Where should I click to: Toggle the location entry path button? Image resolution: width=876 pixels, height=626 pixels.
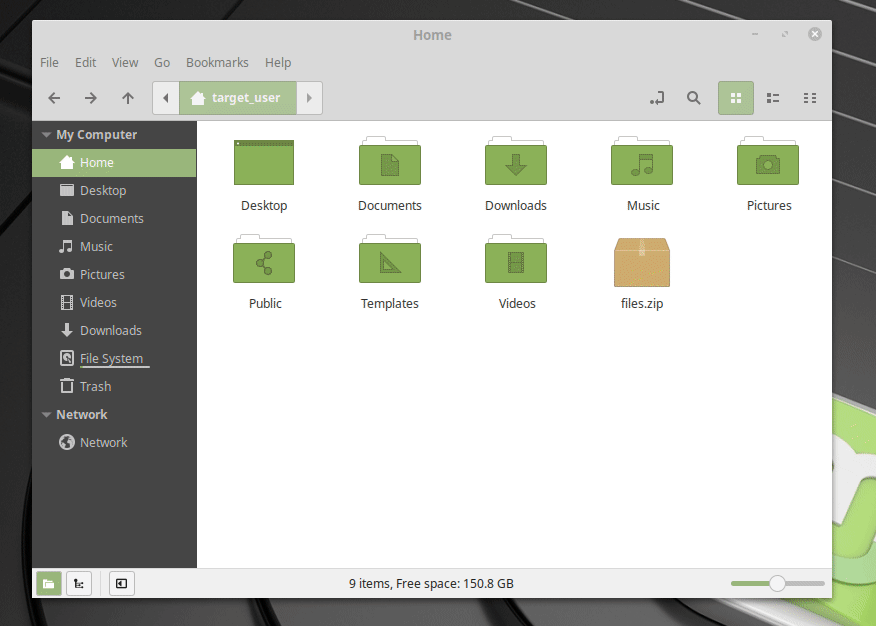(657, 98)
